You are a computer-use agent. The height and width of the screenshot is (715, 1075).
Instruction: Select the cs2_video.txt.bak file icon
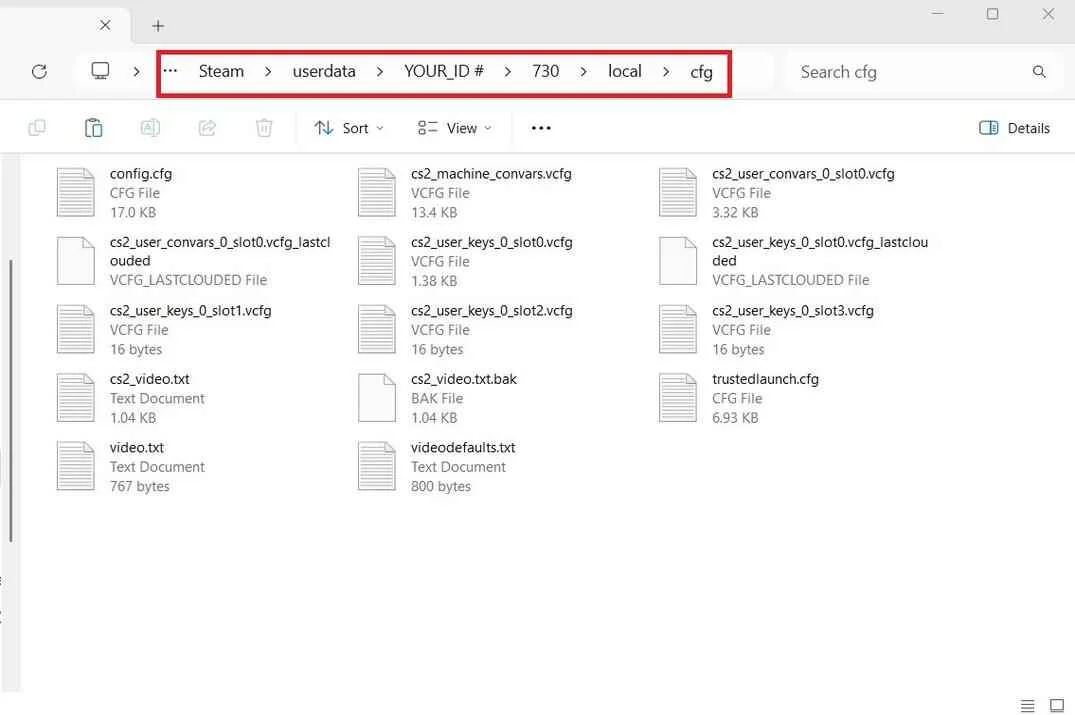(376, 398)
